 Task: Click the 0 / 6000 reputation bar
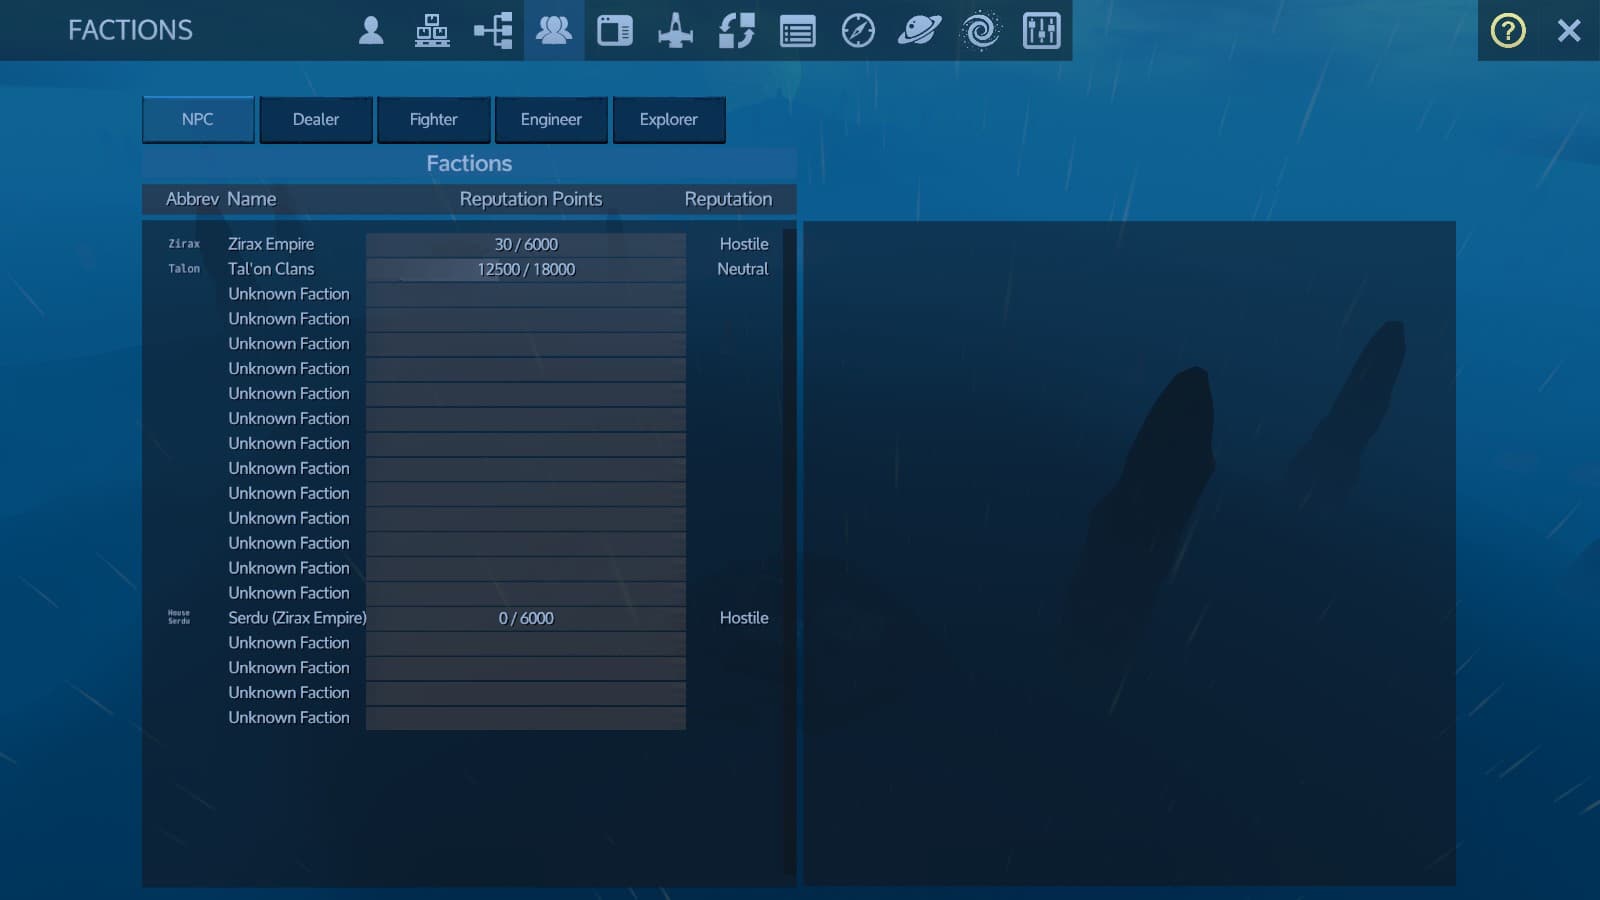point(526,618)
